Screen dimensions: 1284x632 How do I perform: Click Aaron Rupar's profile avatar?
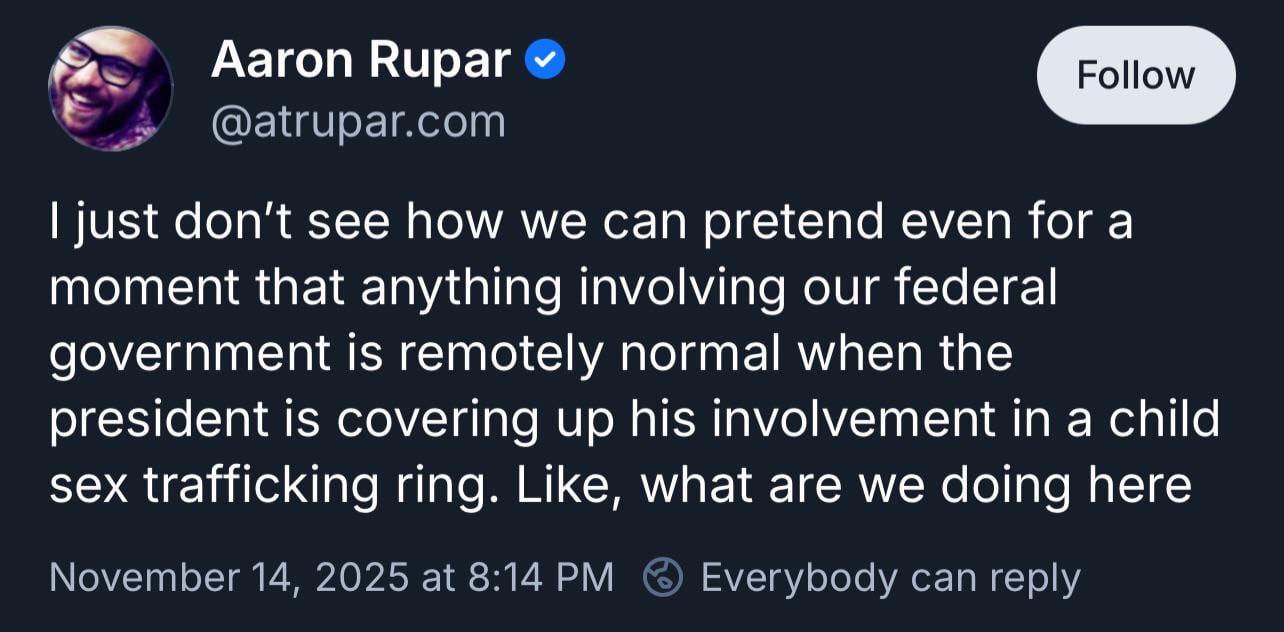(110, 88)
